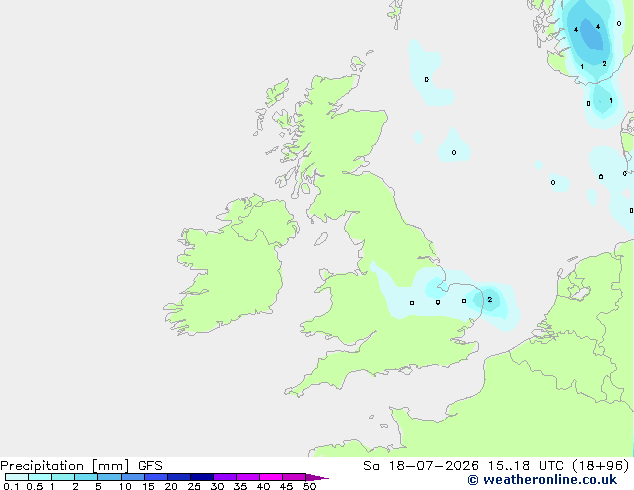Image resolution: width=634 pixels, height=490 pixels.
Task: Click the 'Sa 18-07-2026' date text
Action: coord(421,465)
